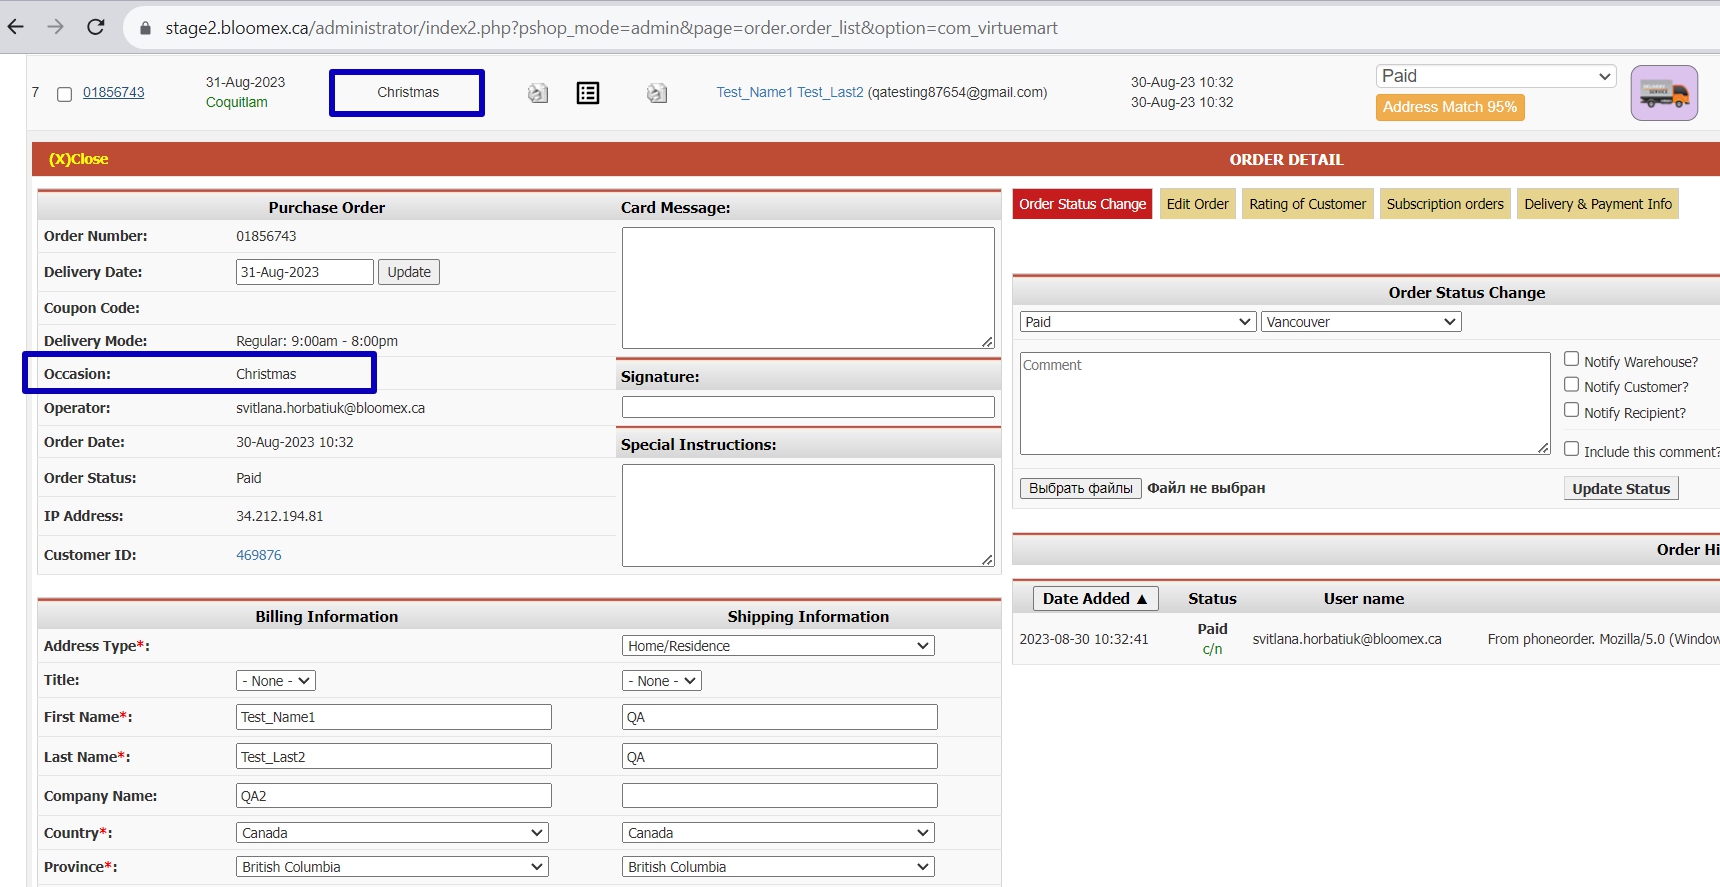
Task: Tick the checkbox for order 01856743
Action: click(64, 94)
